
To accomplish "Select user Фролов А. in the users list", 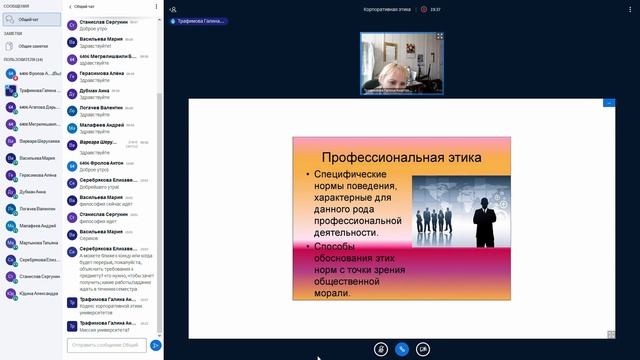I will pos(33,73).
